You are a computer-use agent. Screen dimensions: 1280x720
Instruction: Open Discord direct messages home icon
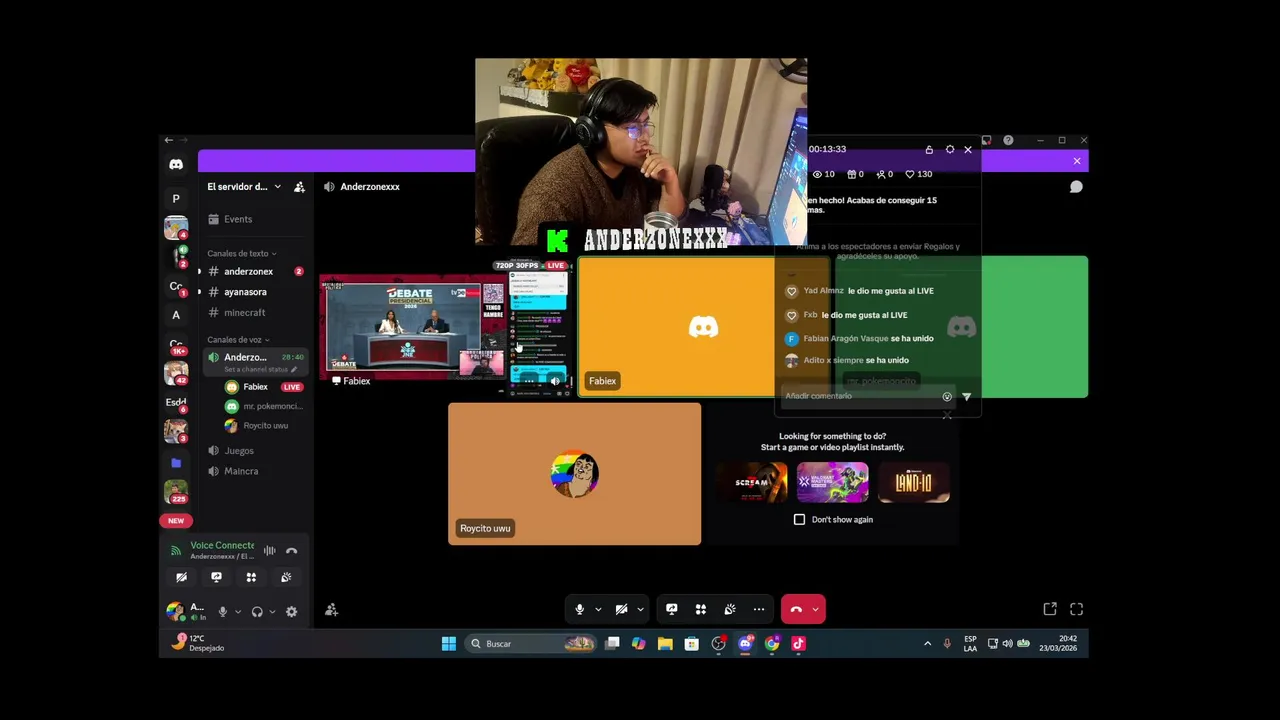[x=176, y=164]
